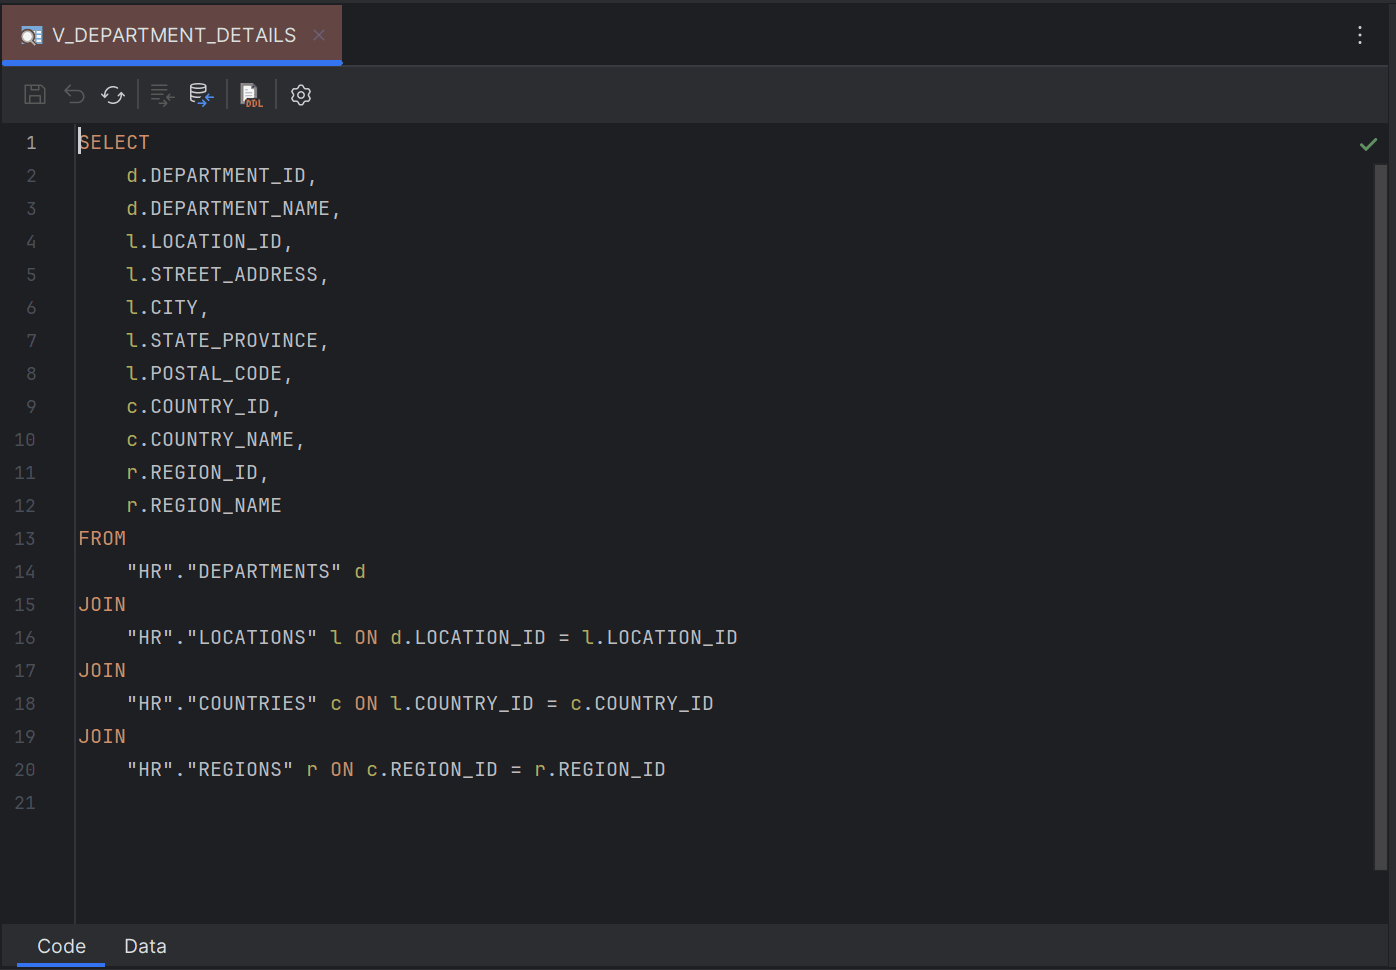Screen dimensions: 1396x970
Task: Click the Undo arrow icon
Action: point(74,94)
